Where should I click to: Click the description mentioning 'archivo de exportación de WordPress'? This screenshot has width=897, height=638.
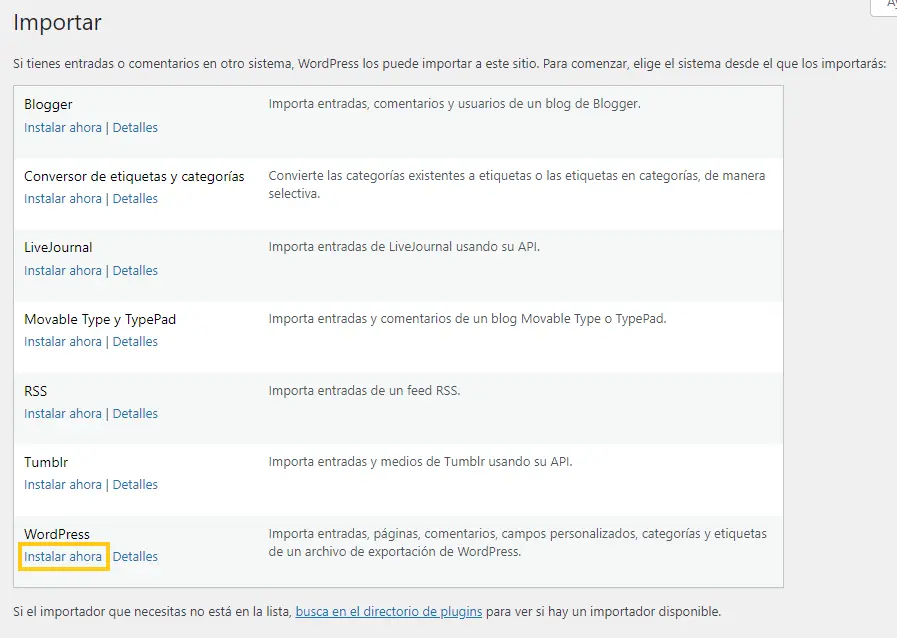[518, 543]
